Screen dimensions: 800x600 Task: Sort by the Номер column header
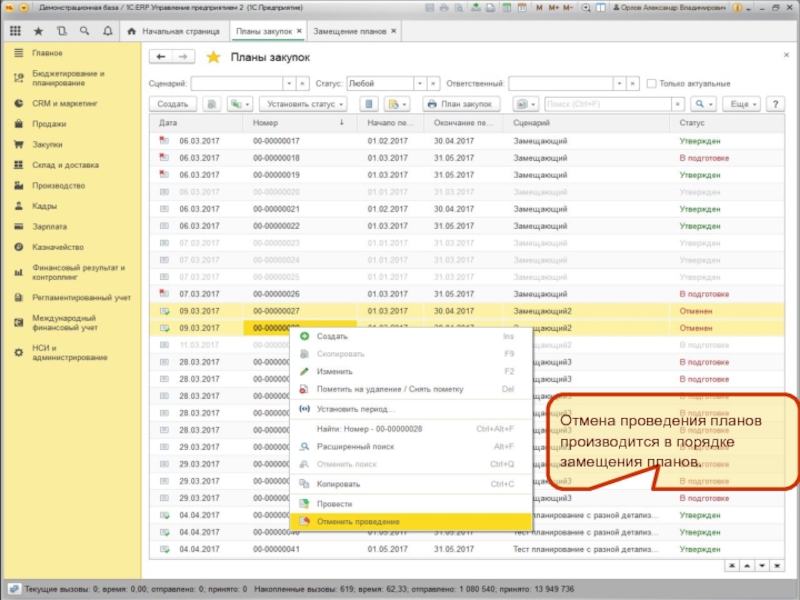coord(265,123)
